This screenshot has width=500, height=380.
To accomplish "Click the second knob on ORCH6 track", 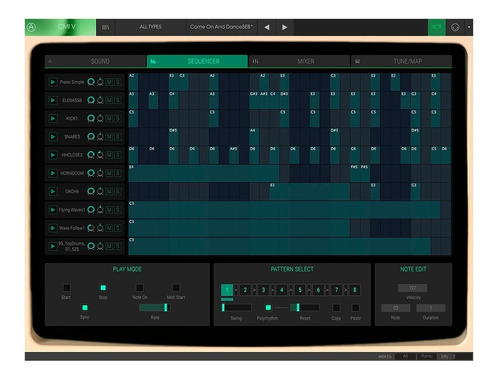I will [100, 191].
